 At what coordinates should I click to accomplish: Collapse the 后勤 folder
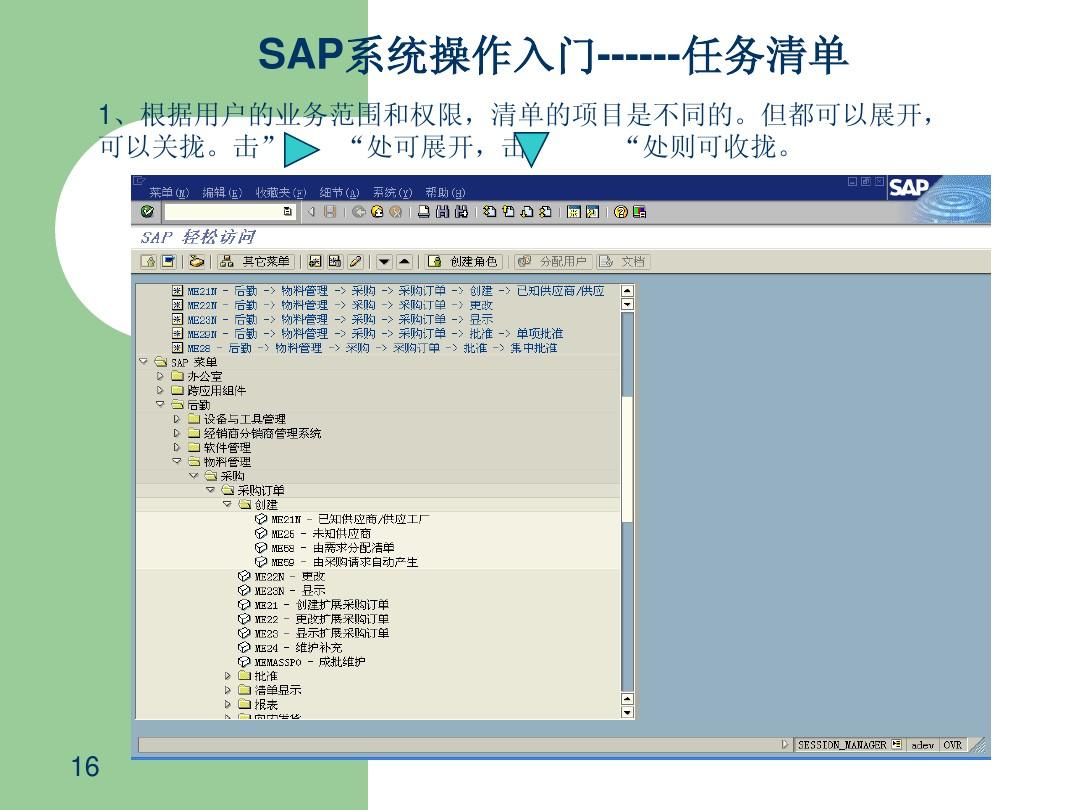(x=160, y=404)
